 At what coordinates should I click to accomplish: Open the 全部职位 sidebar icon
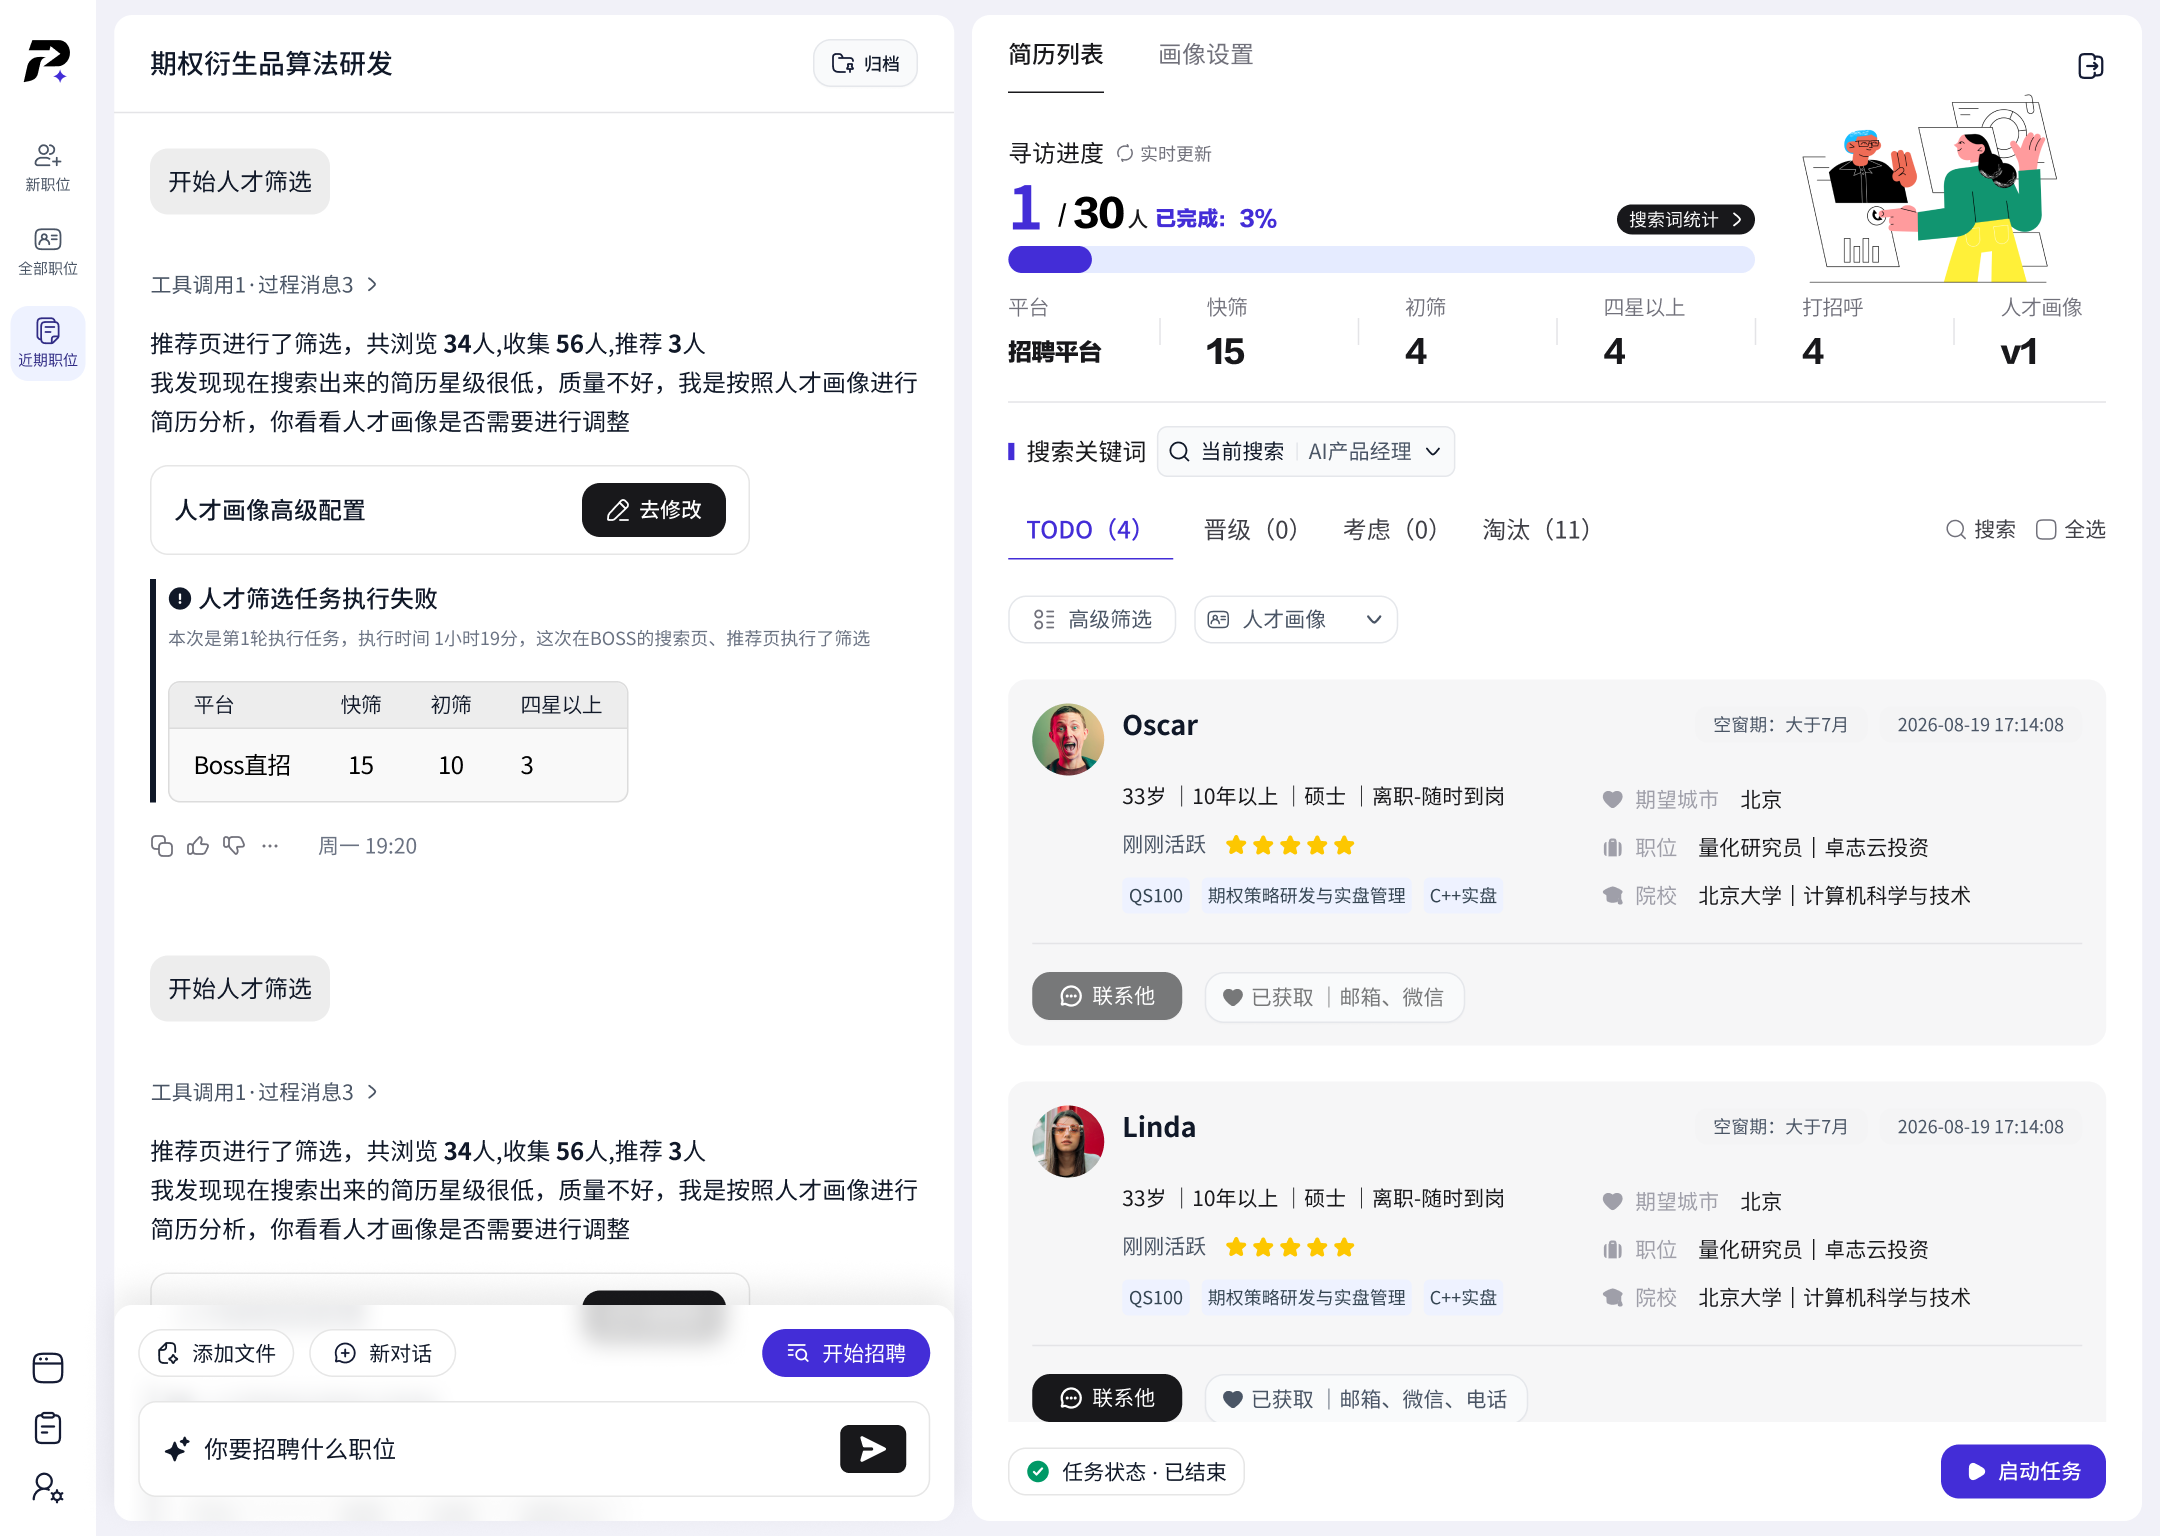tap(47, 251)
